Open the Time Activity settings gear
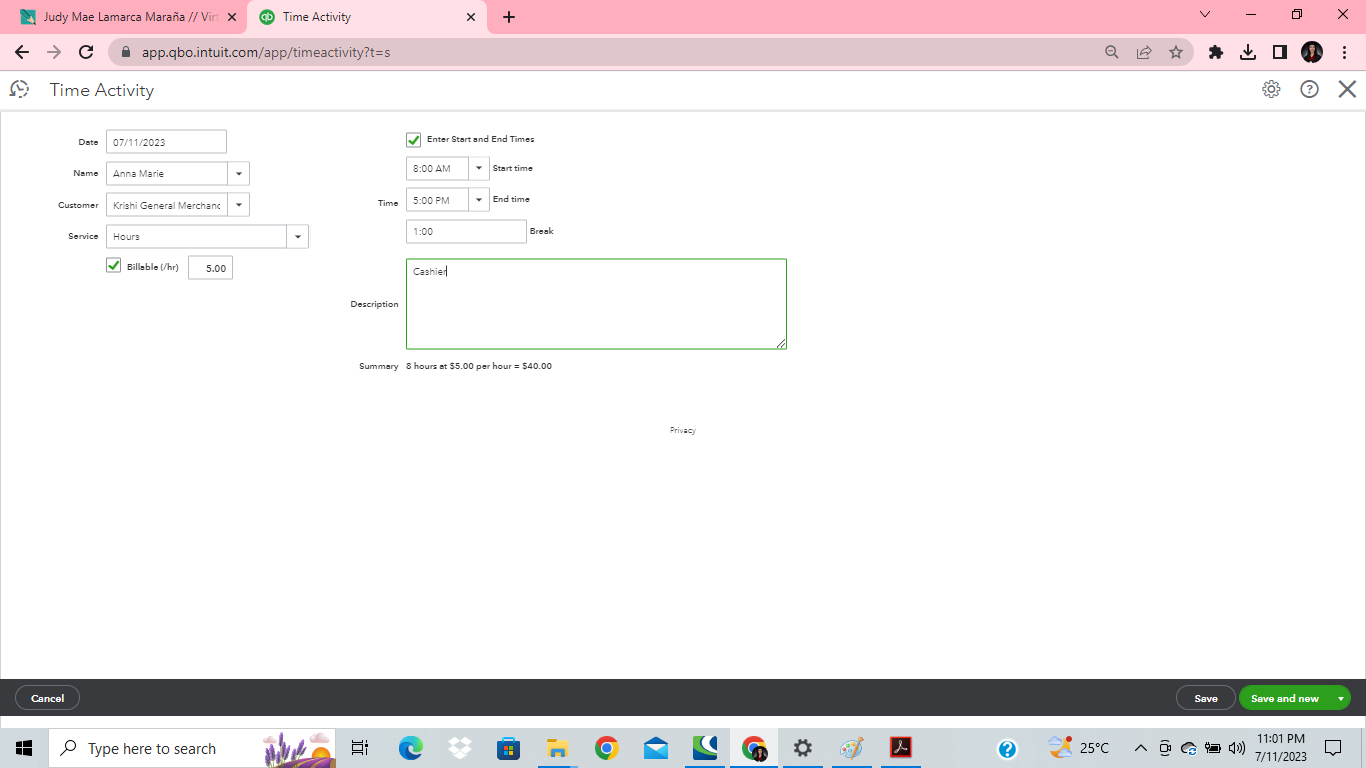The height and width of the screenshot is (768, 1366). tap(1271, 89)
